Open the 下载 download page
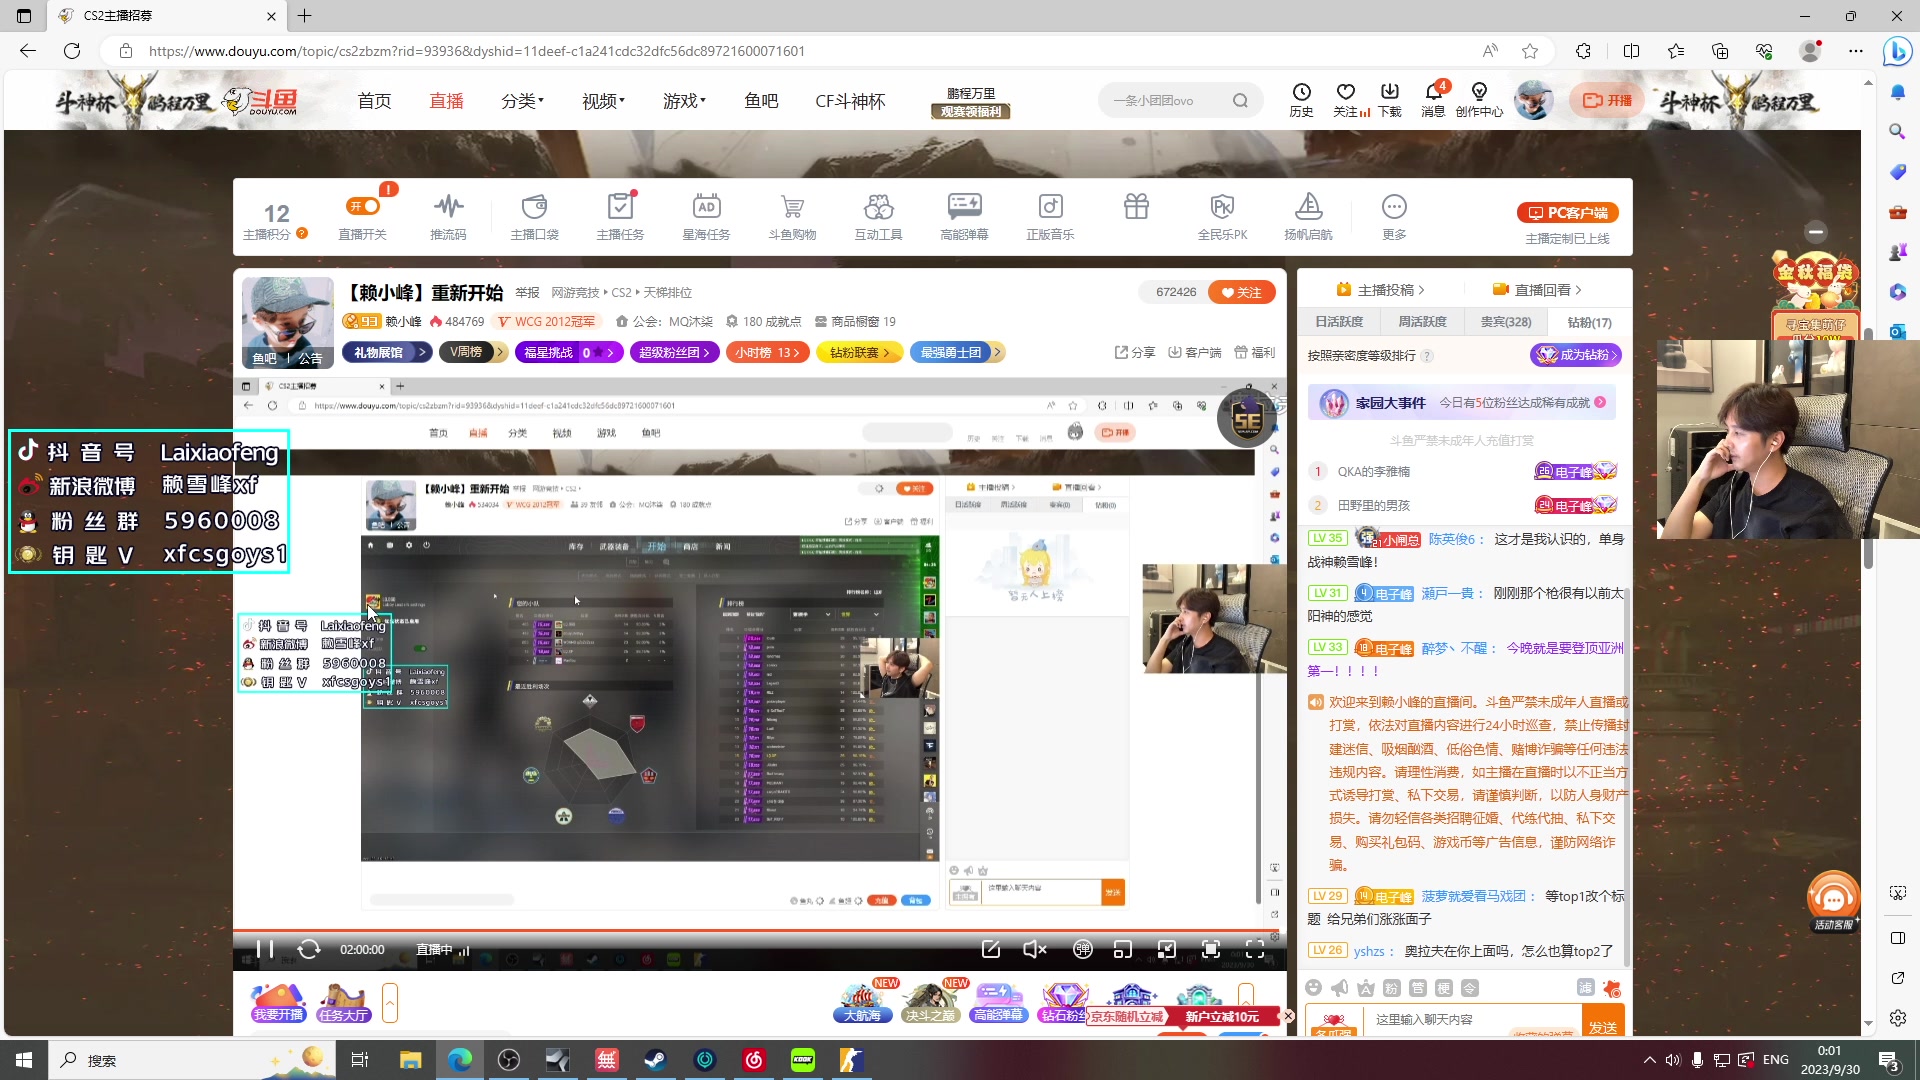 point(1389,100)
